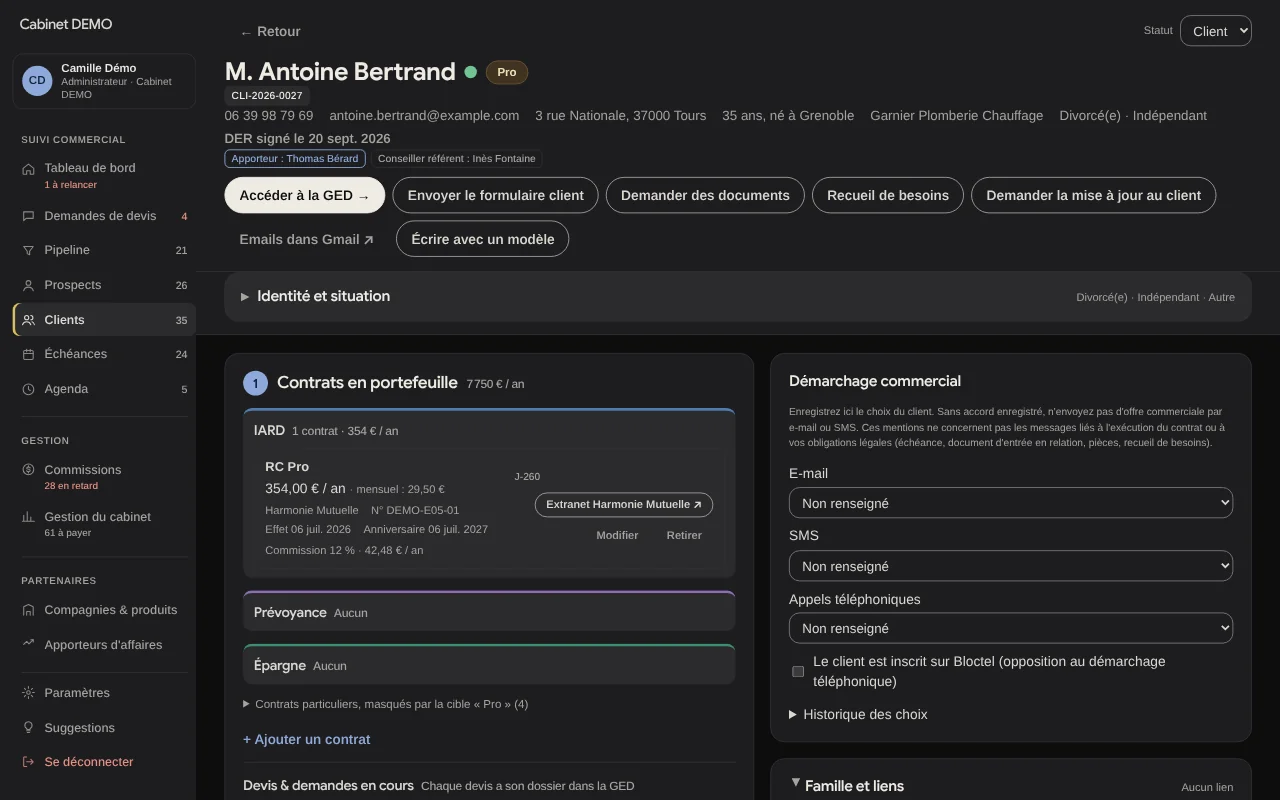Image resolution: width=1280 pixels, height=800 pixels.
Task: Click the Paramètres gear icon
Action: pos(28,693)
